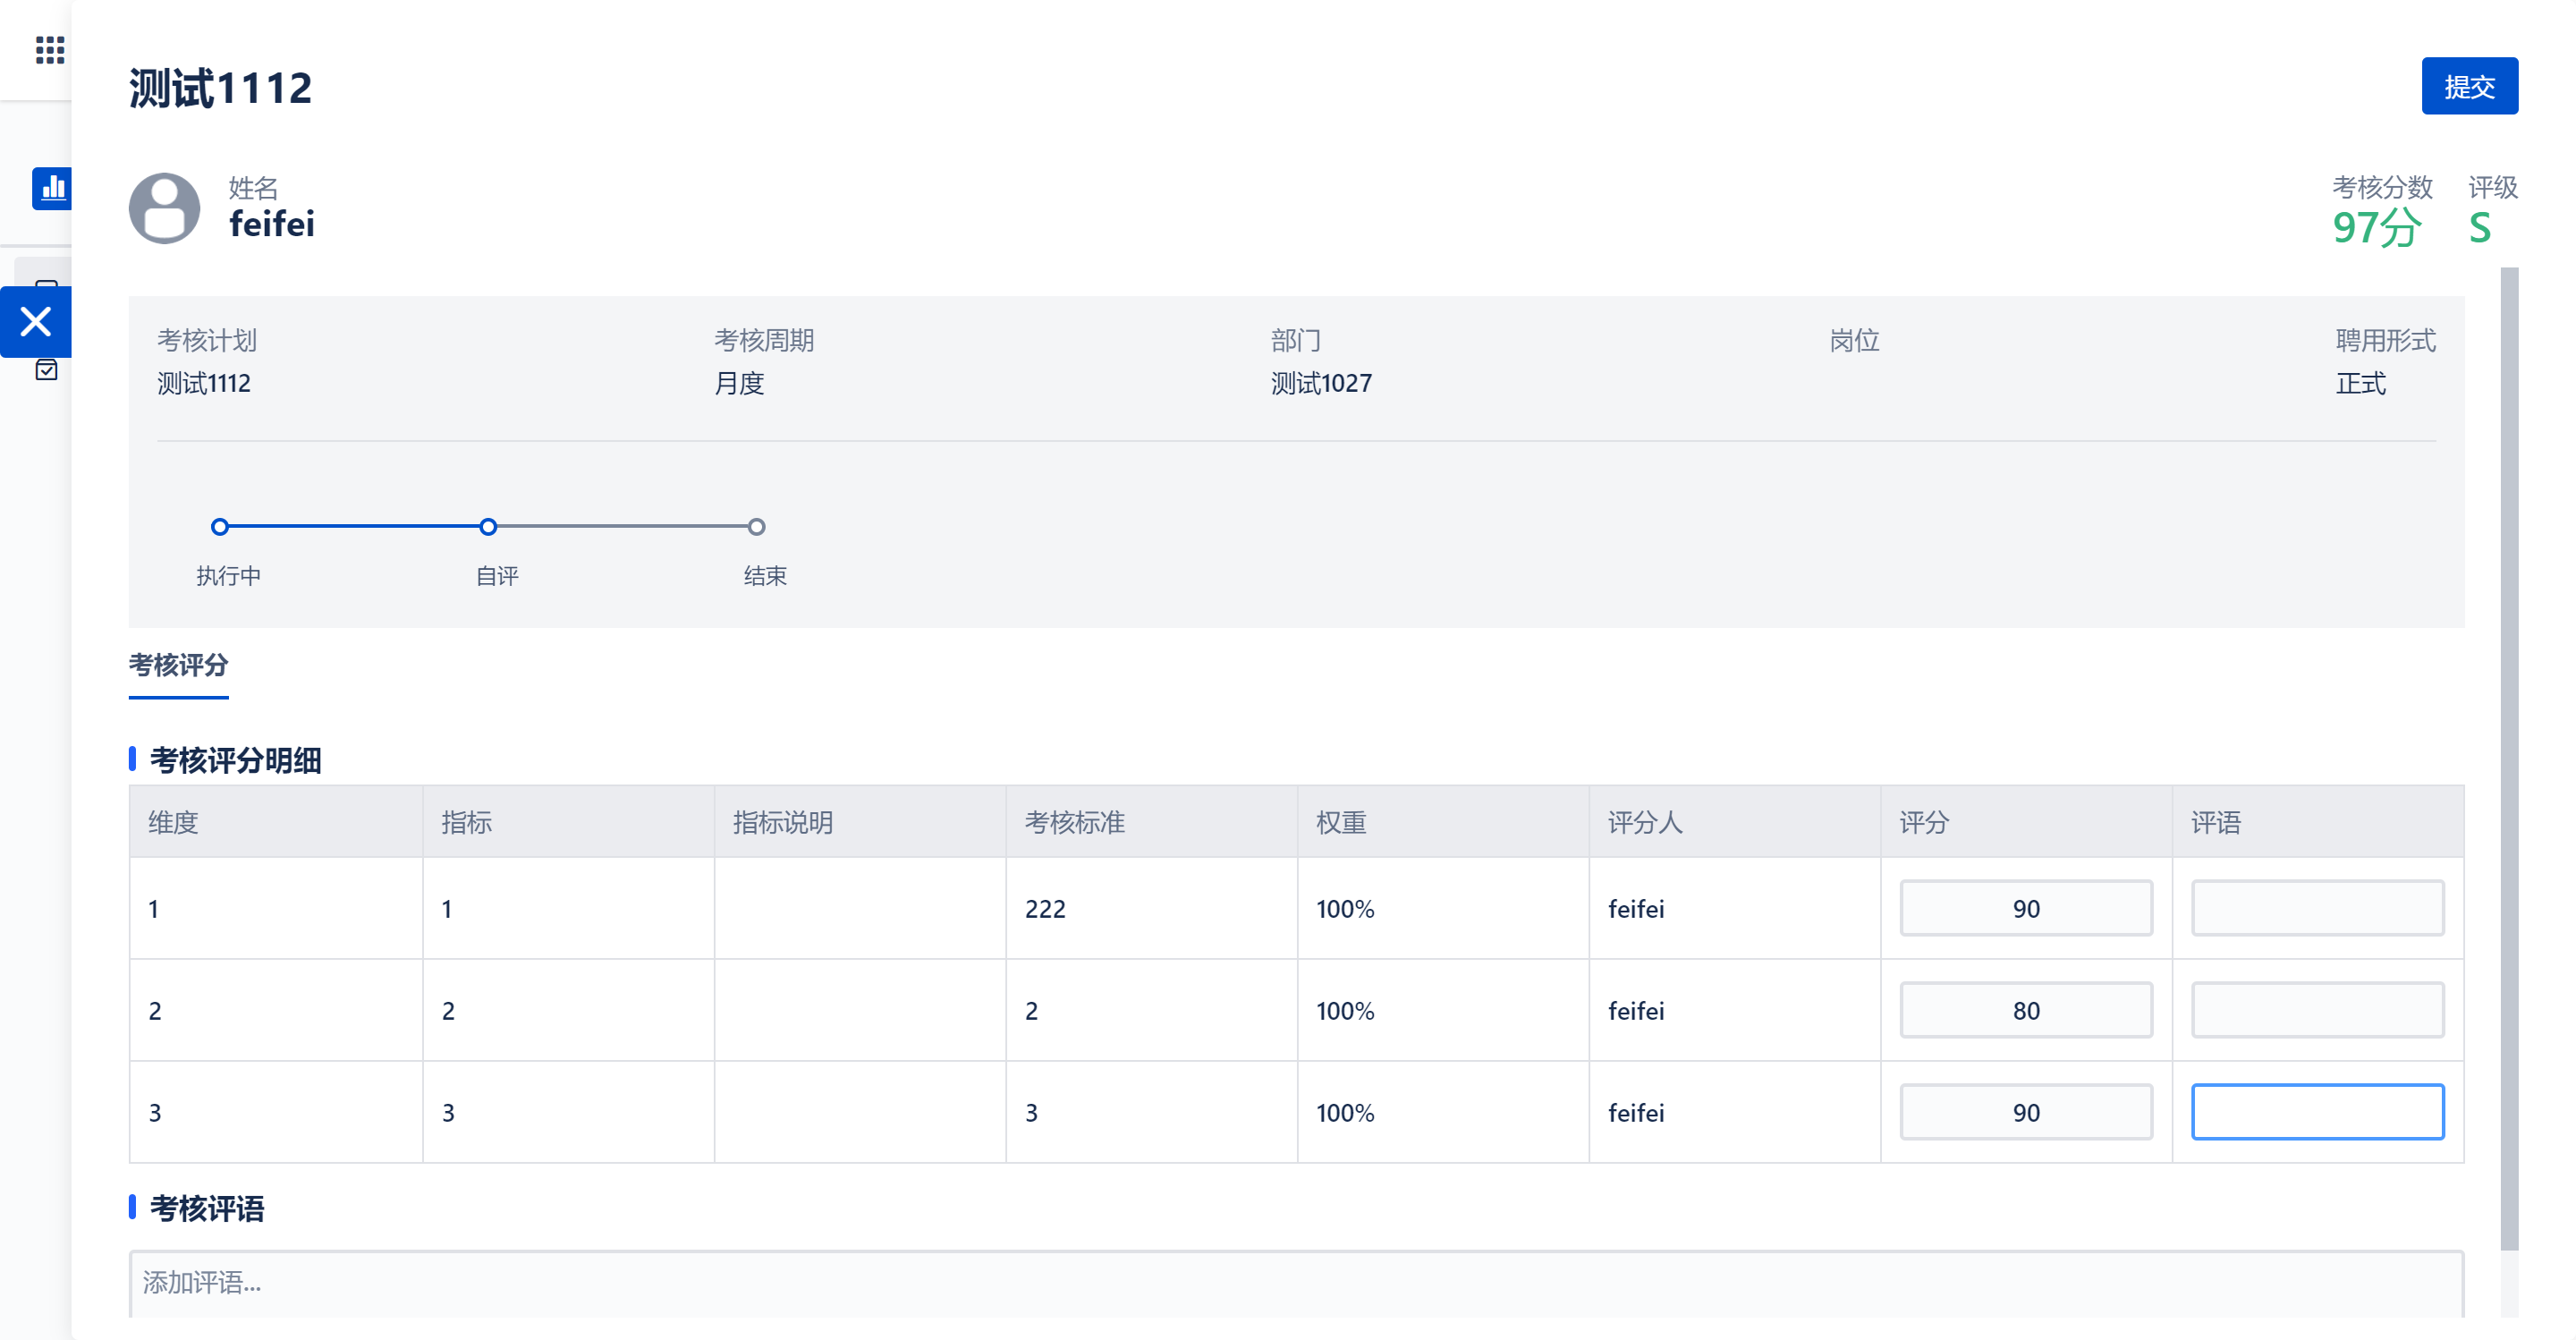Click 100% weight in row 2

point(1345,1011)
